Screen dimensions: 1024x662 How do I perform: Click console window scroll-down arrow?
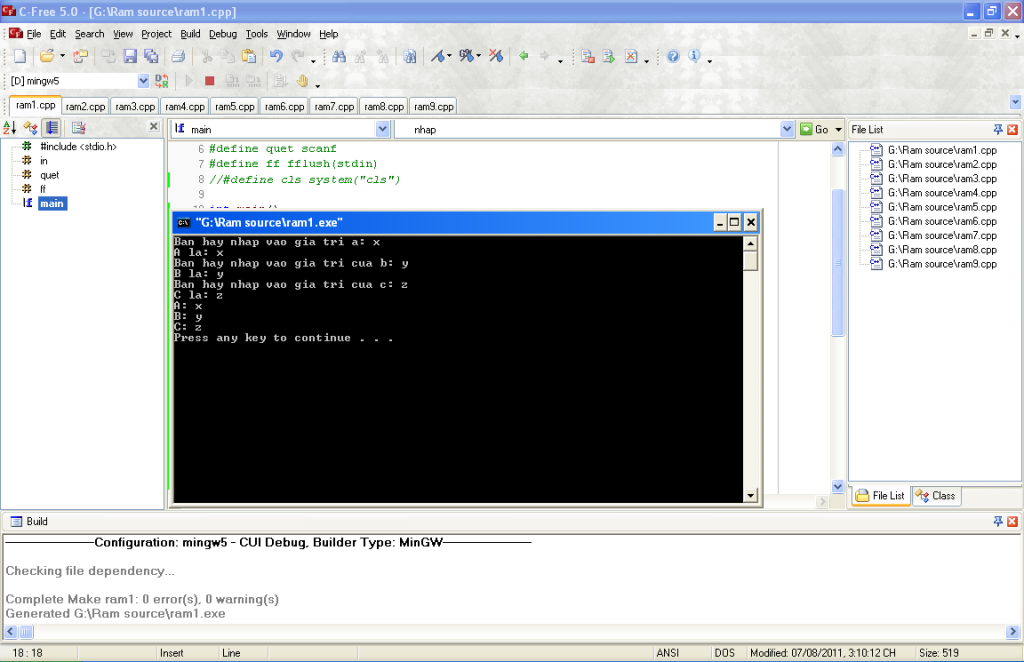tap(750, 496)
